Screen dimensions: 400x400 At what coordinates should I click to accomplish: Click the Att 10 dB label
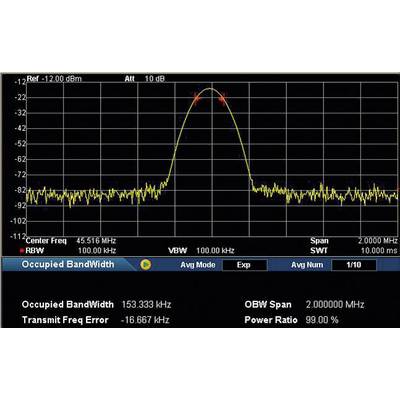click(145, 79)
